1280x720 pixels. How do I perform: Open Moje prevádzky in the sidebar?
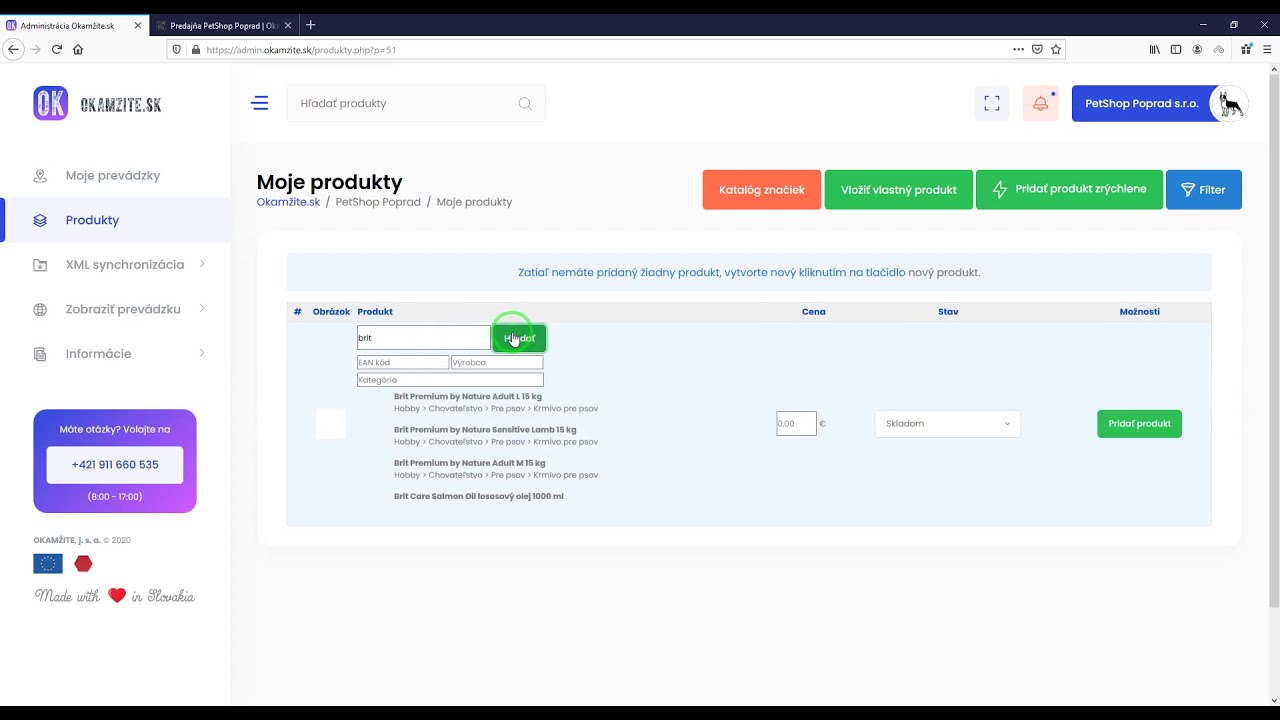(113, 175)
